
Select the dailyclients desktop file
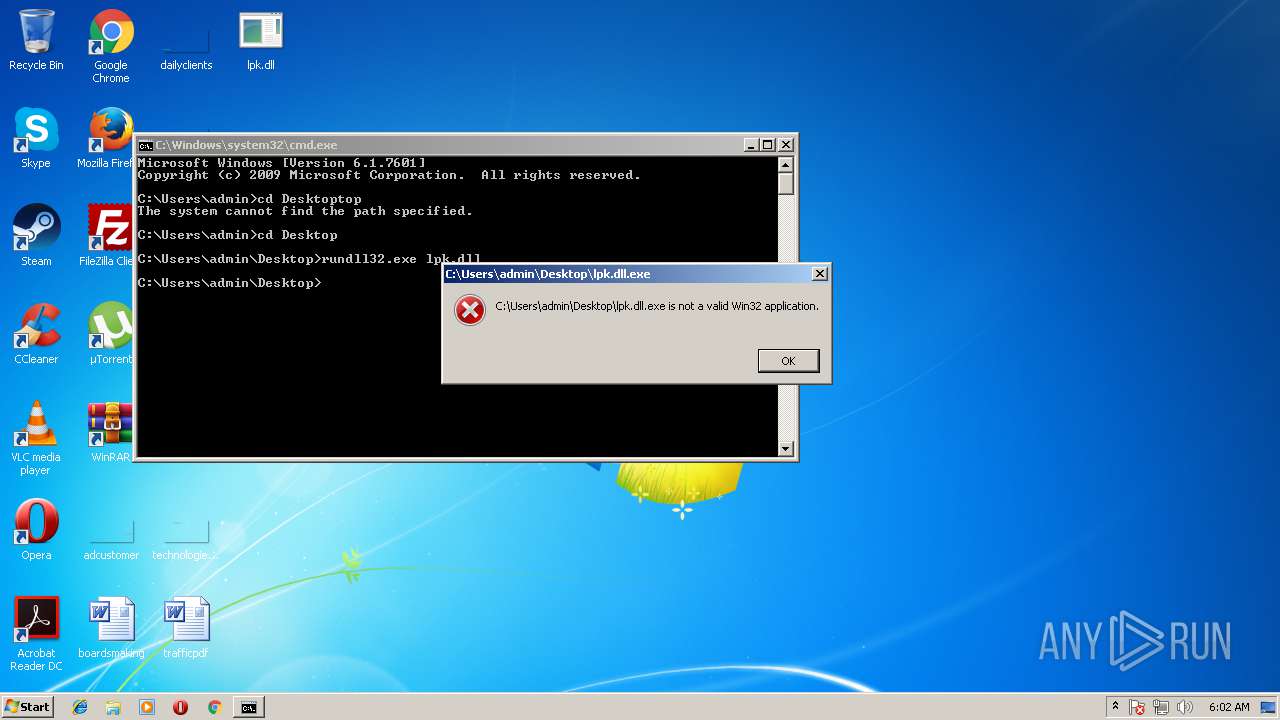(x=186, y=41)
